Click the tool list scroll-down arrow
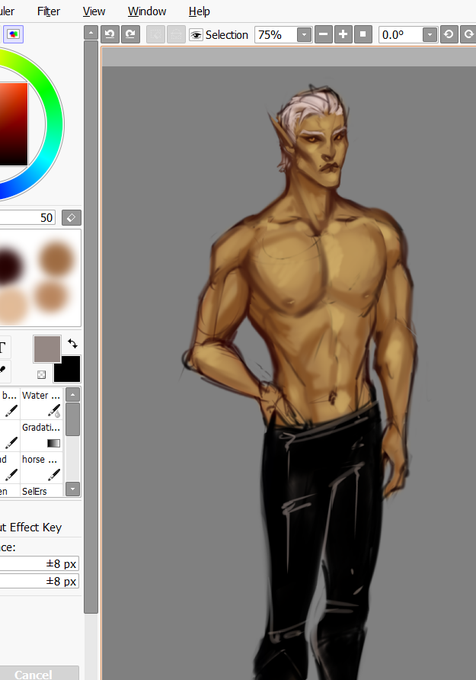Screen dimensions: 476x680 pyautogui.click(x=73, y=489)
